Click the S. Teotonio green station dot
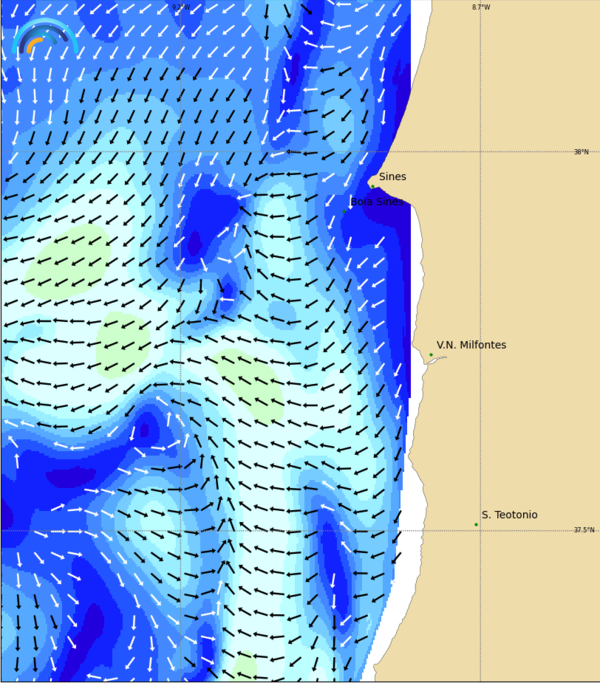The width and height of the screenshot is (600, 683). tap(476, 524)
